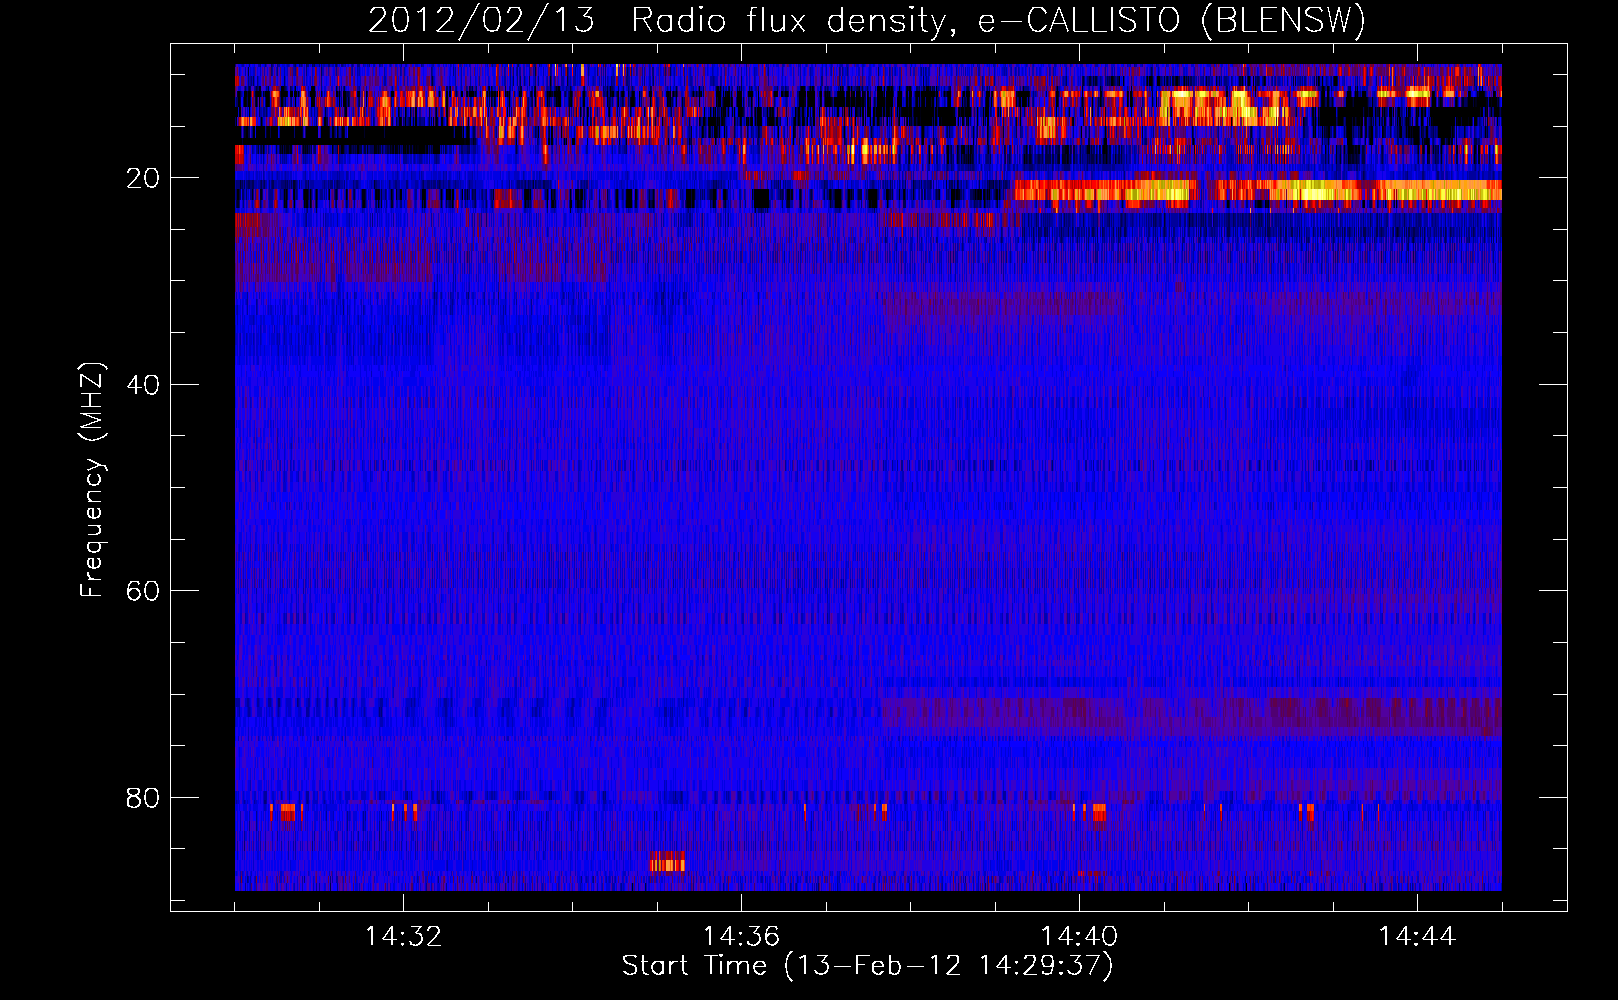Click the 14:36 time tick label
The height and width of the screenshot is (1000, 1618).
(x=741, y=937)
